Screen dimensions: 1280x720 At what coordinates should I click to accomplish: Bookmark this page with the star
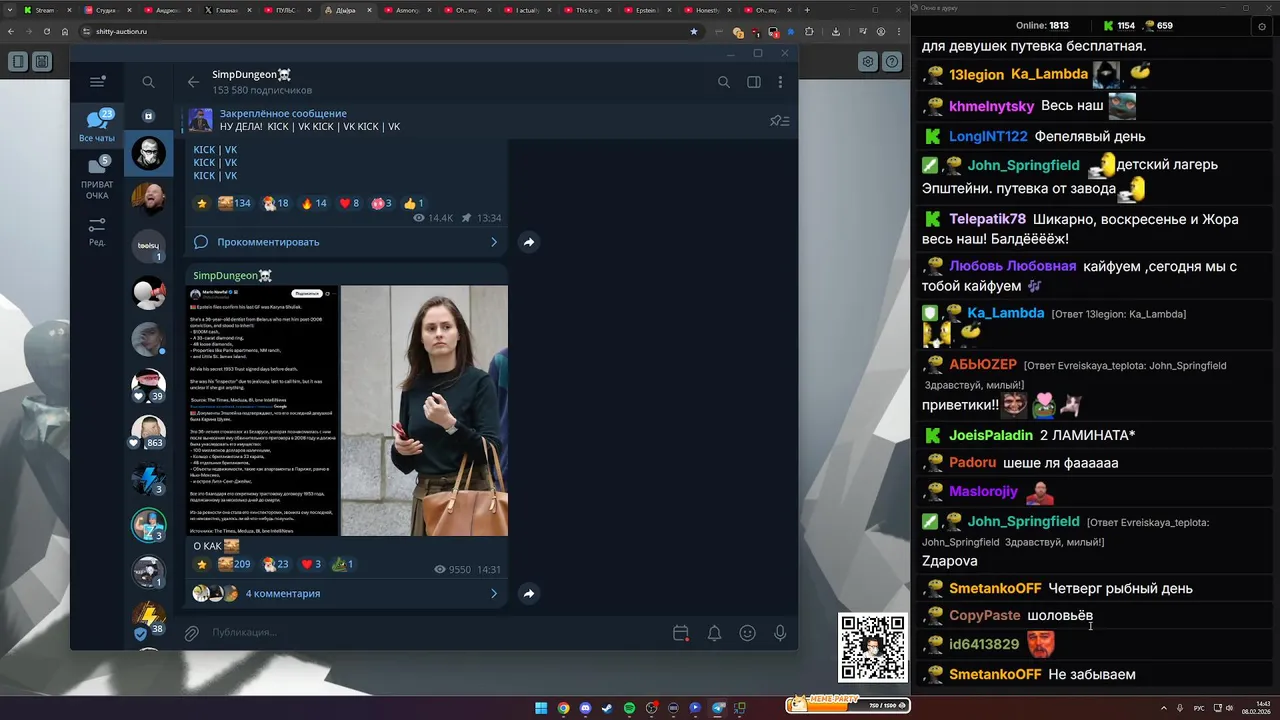click(694, 31)
